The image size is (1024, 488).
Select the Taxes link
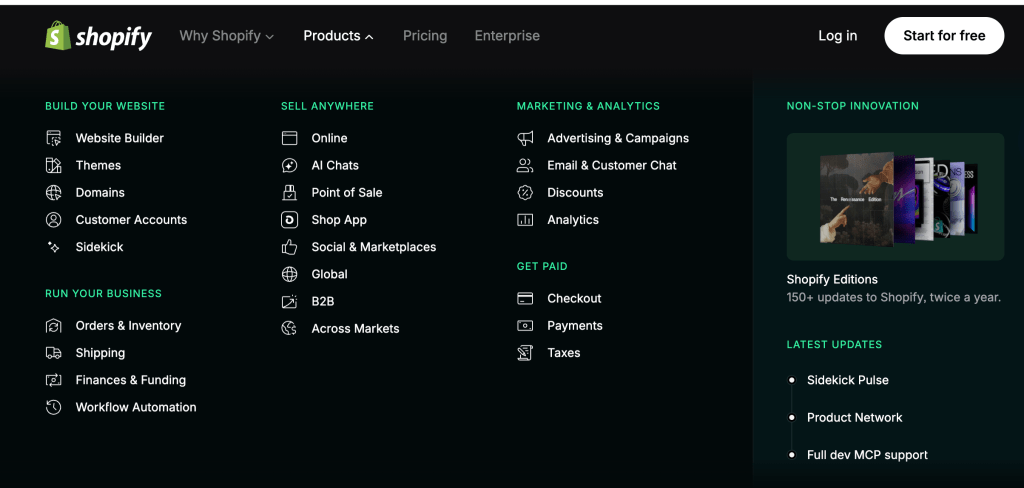click(564, 353)
